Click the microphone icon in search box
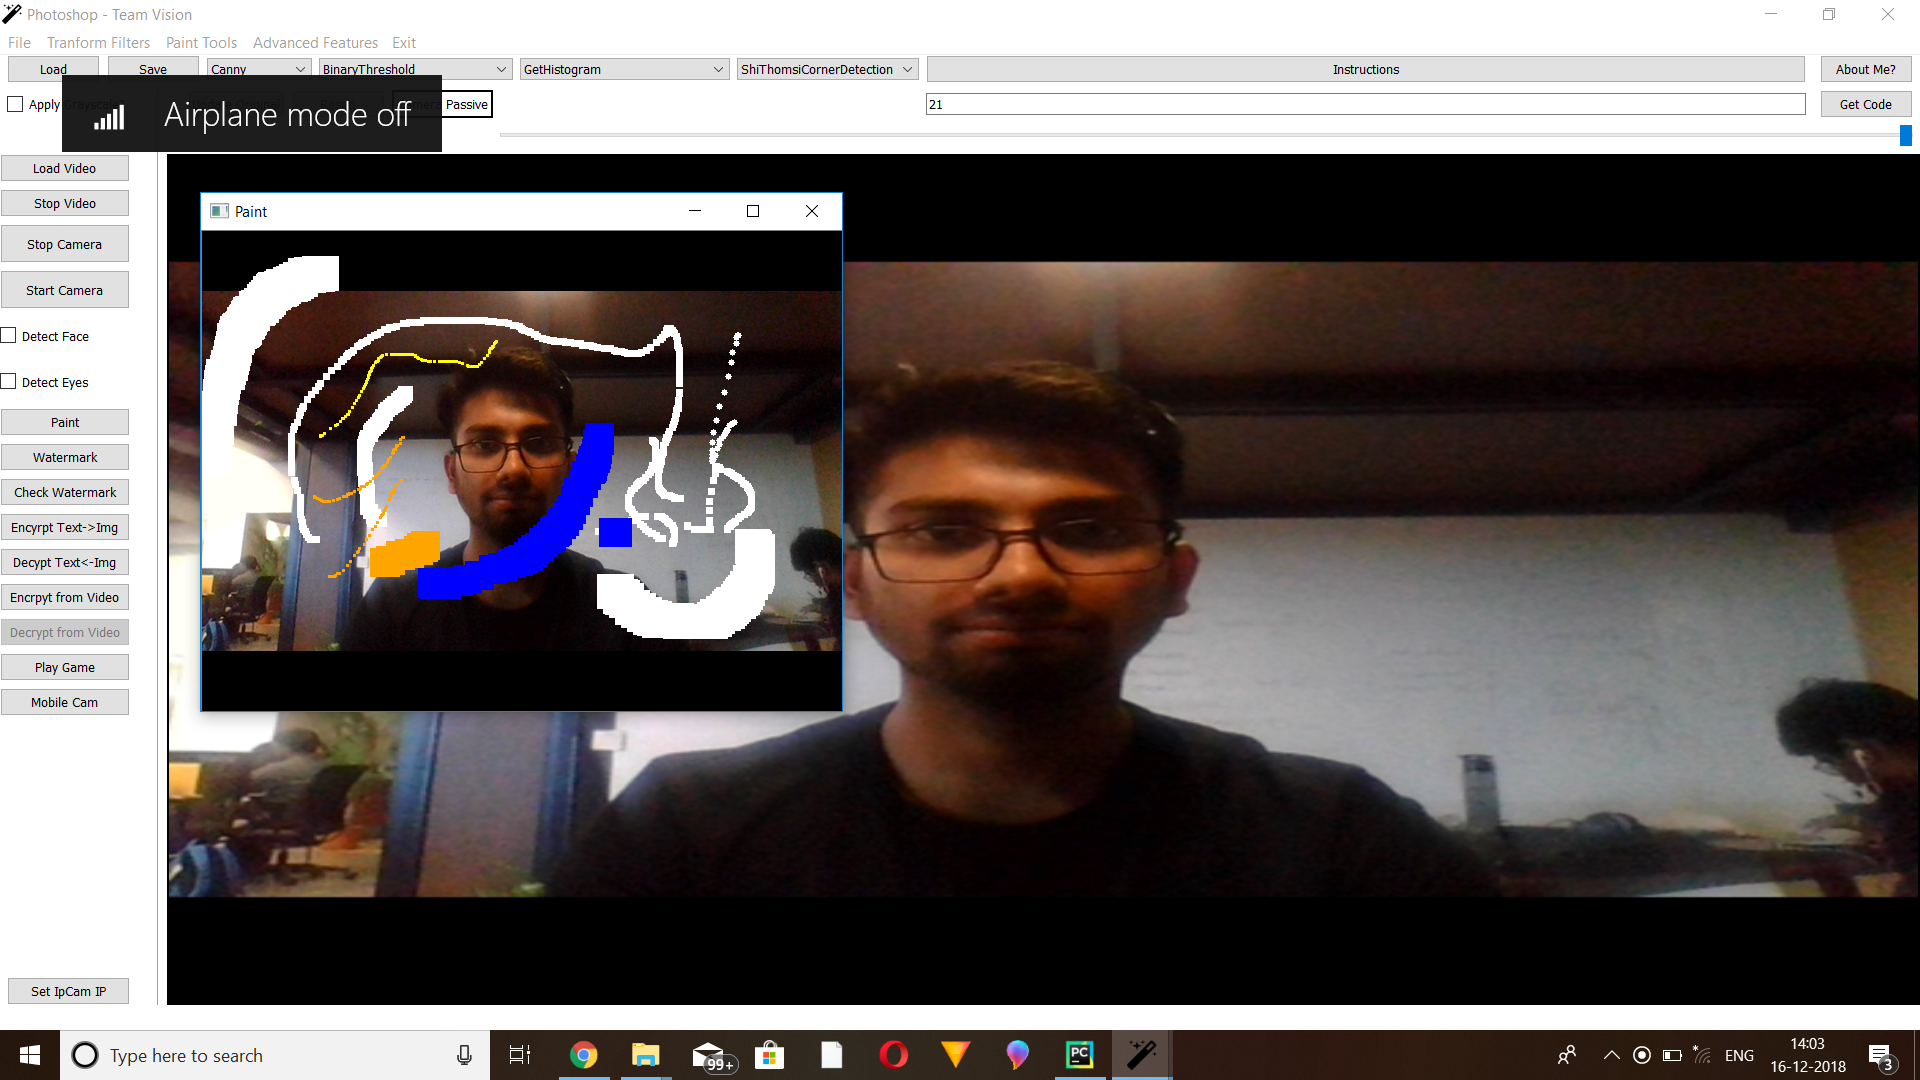 (464, 1055)
